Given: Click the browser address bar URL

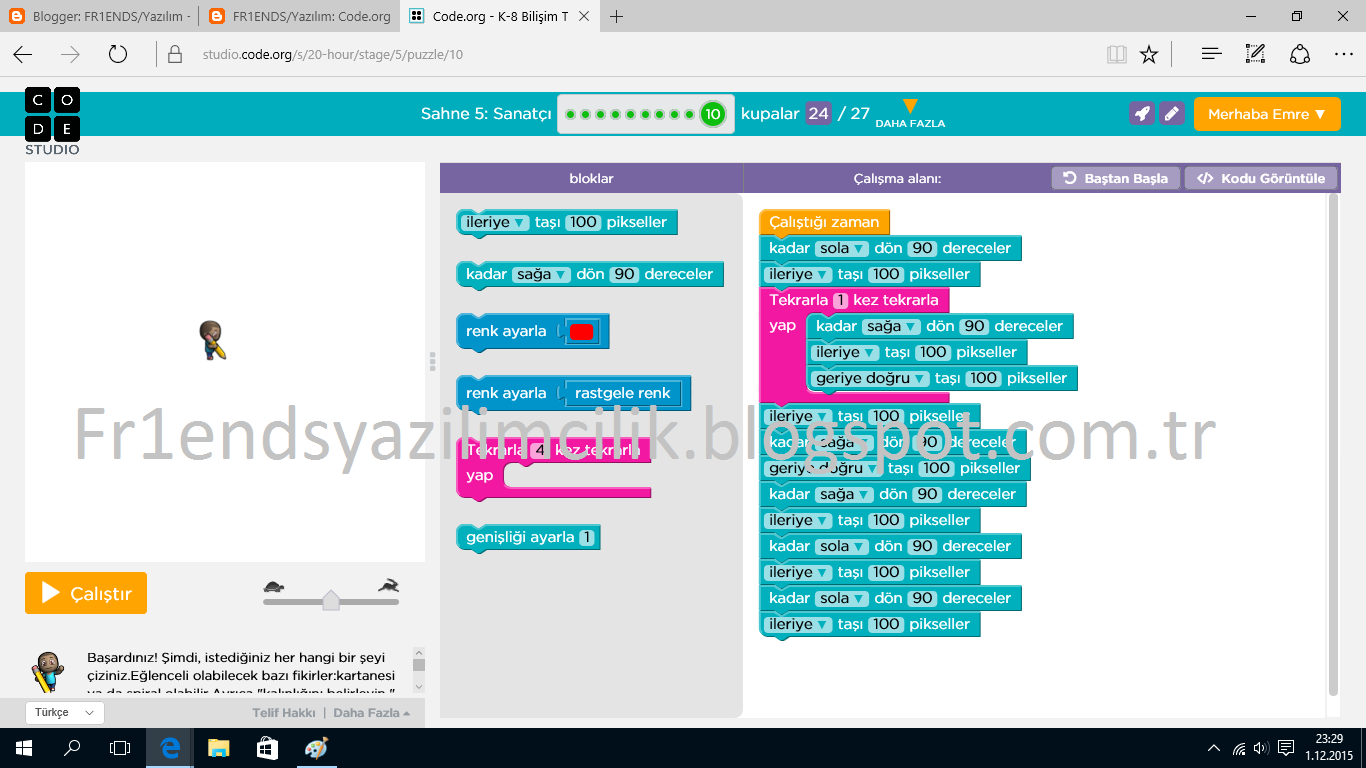Looking at the screenshot, I should pyautogui.click(x=332, y=54).
